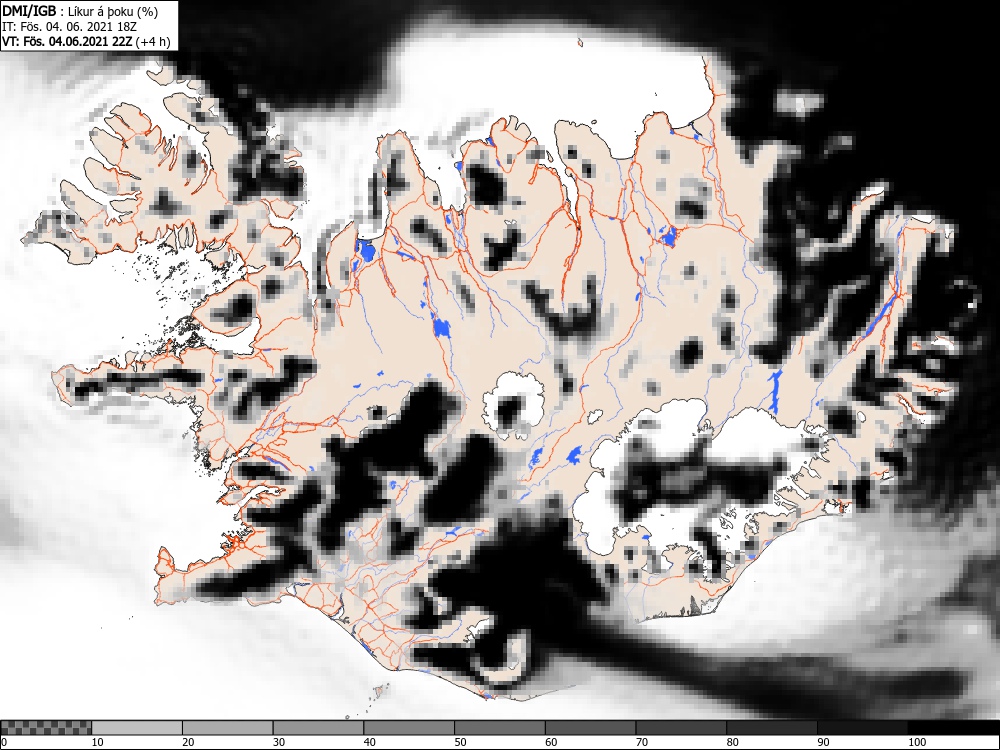Image resolution: width=1000 pixels, height=750 pixels.
Task: Select the initial time line 'IT: Fös. 04. 06. 2021 18Z'
Action: [x=69, y=27]
